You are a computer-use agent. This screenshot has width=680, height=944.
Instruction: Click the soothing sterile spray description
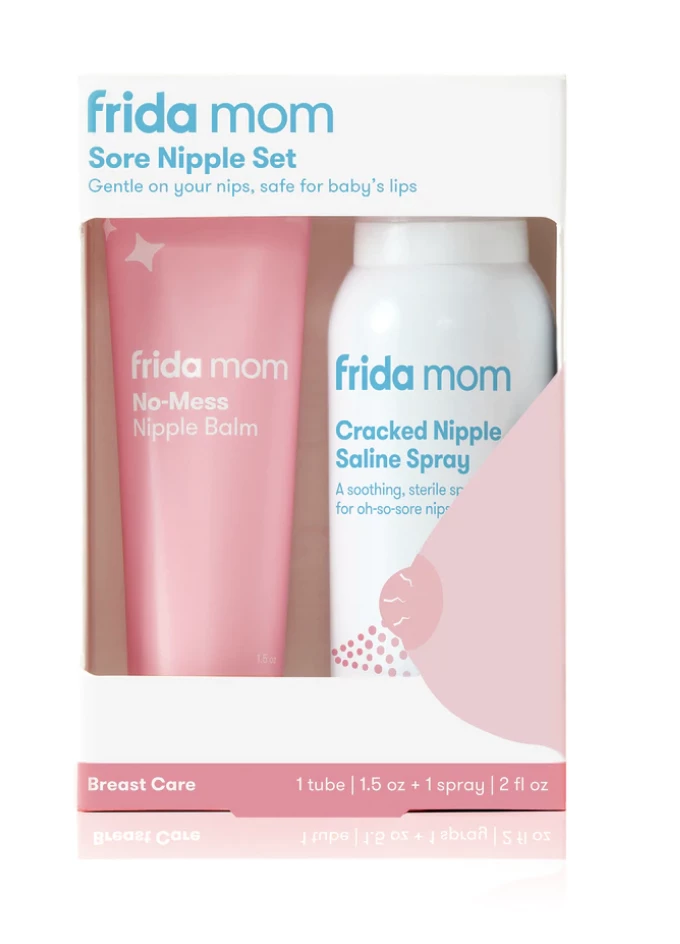[x=399, y=498]
